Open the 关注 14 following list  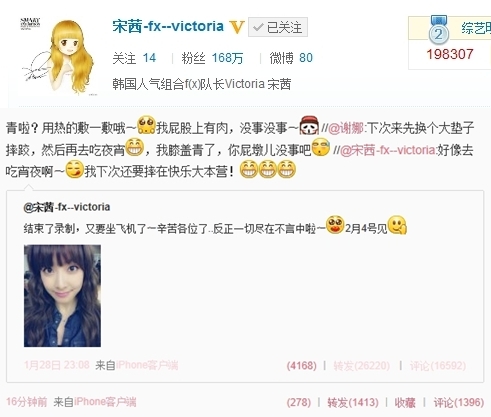pyautogui.click(x=134, y=58)
